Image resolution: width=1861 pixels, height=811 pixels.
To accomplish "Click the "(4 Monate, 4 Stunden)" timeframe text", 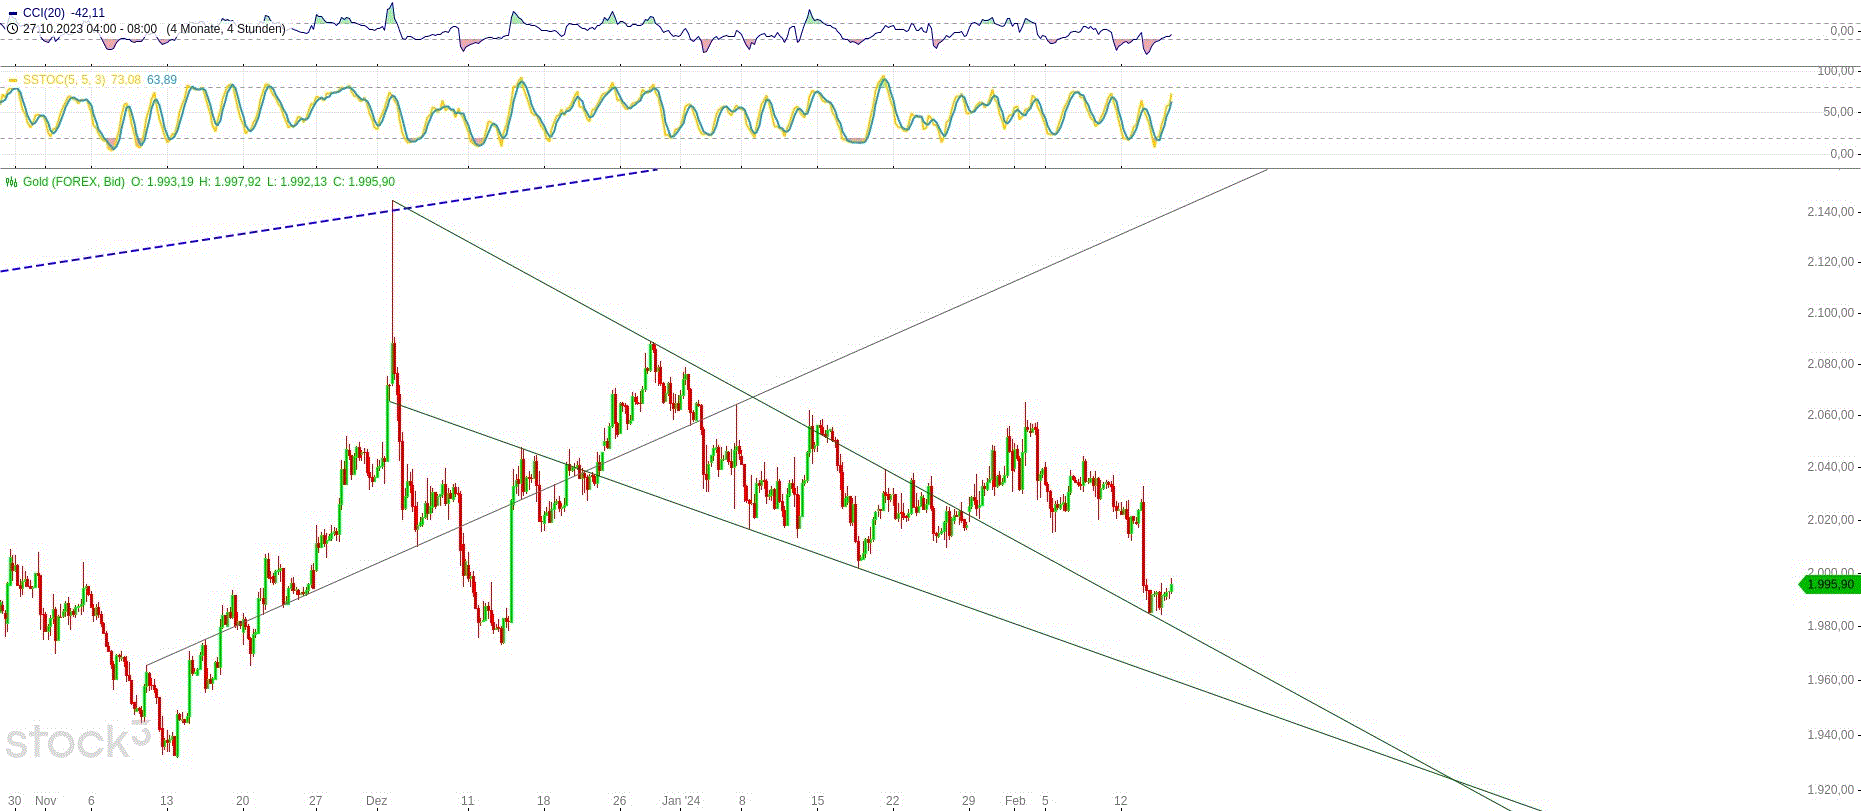I will (x=226, y=29).
